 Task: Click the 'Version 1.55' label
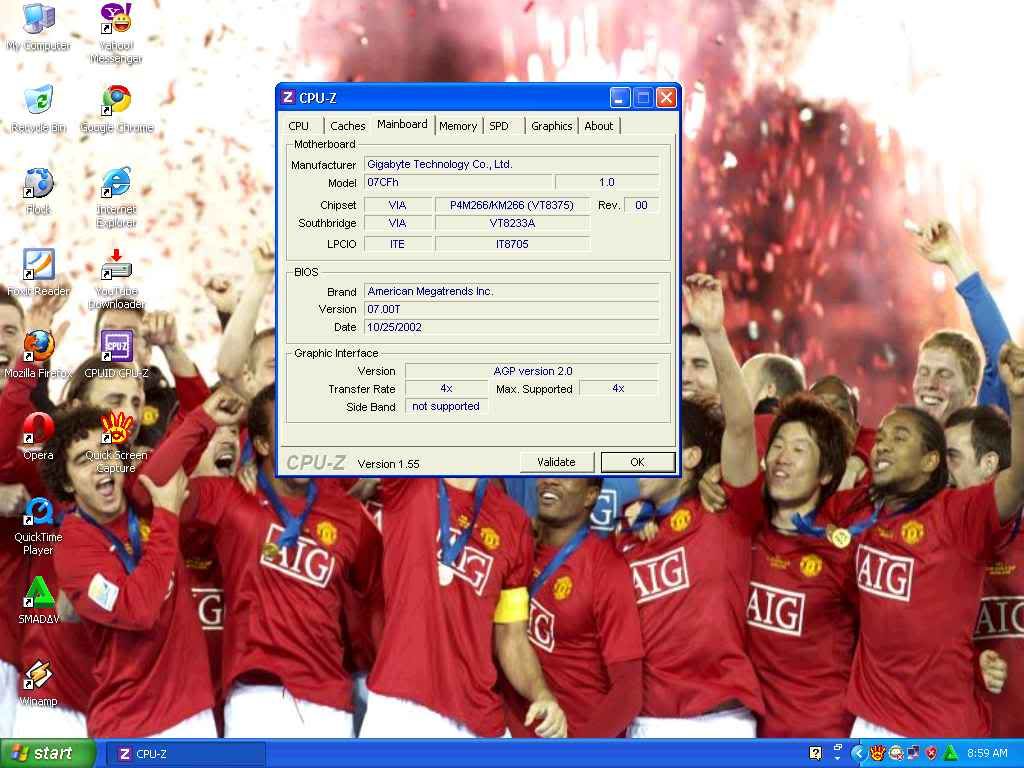(x=389, y=464)
